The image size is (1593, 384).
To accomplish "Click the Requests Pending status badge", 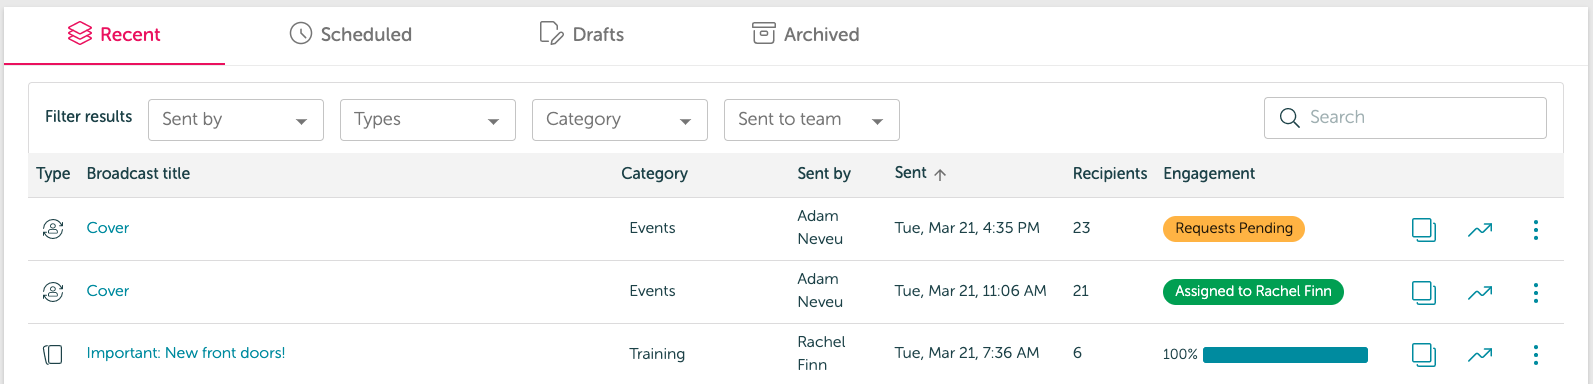I will pos(1234,228).
